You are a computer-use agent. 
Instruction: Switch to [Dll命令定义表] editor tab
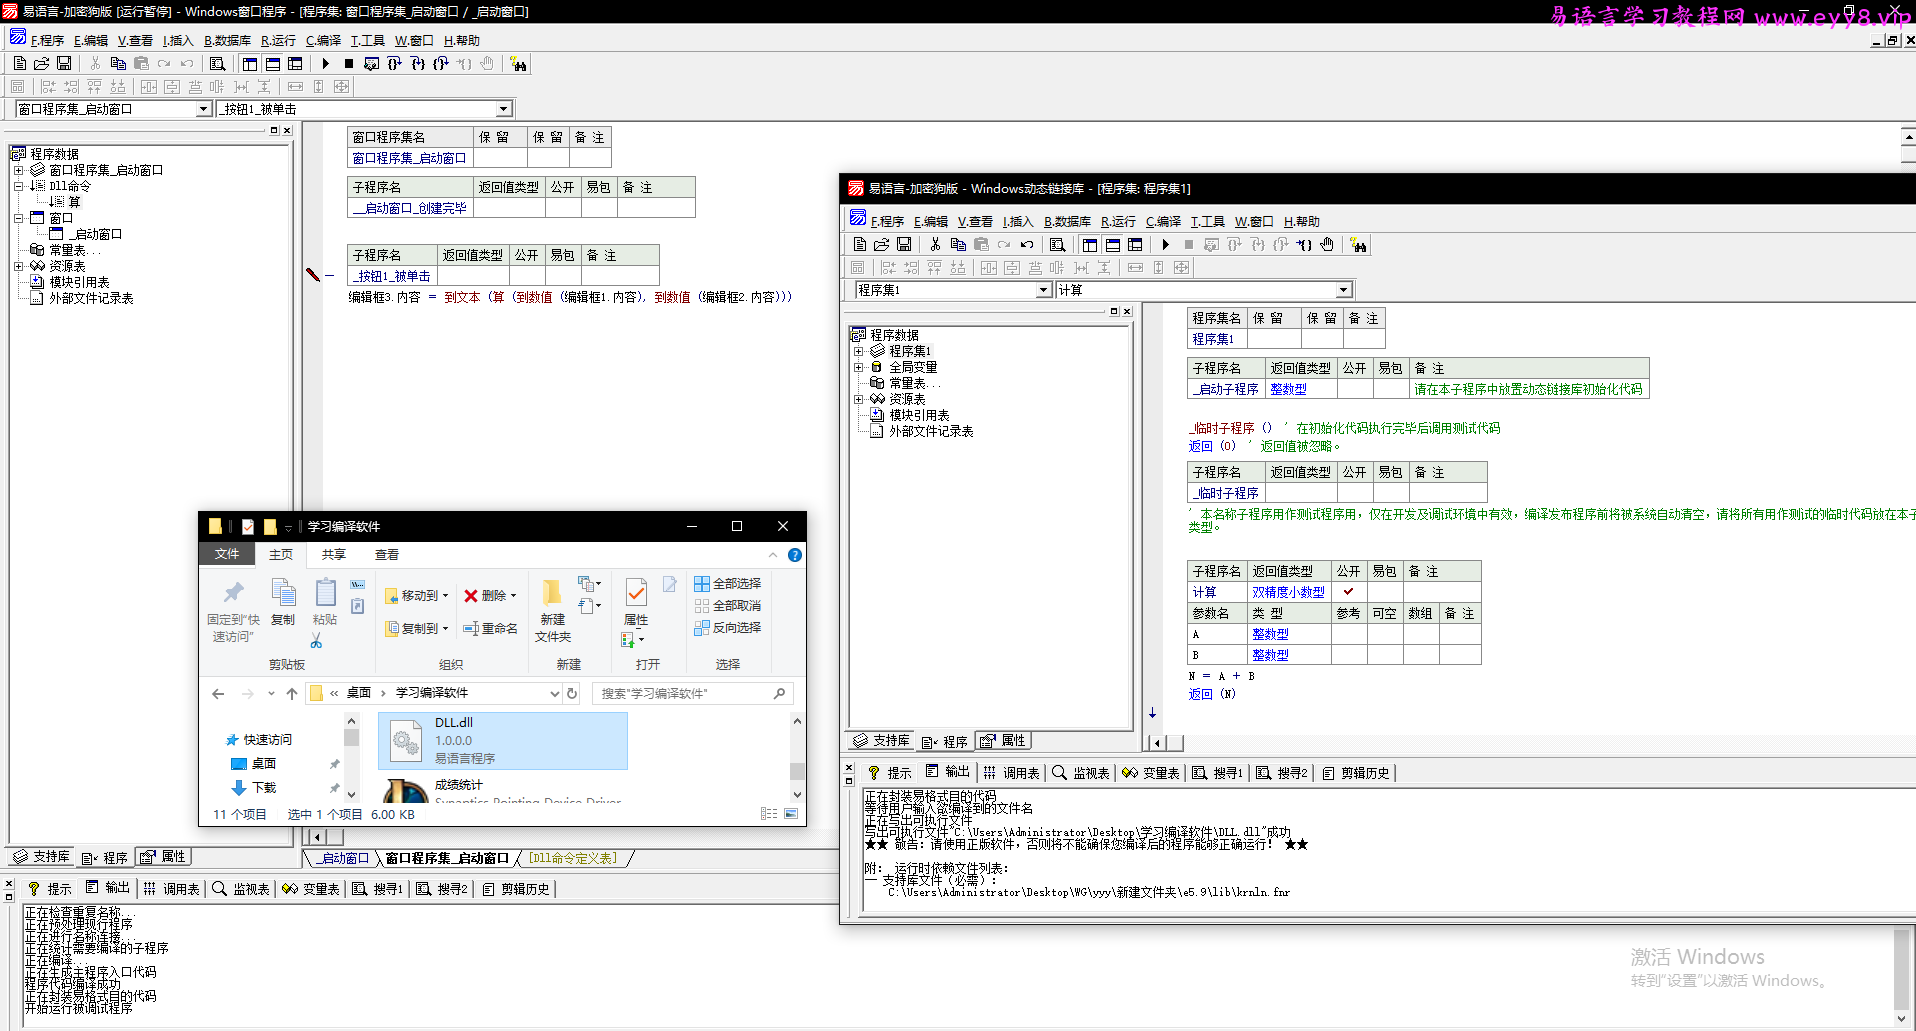(573, 858)
